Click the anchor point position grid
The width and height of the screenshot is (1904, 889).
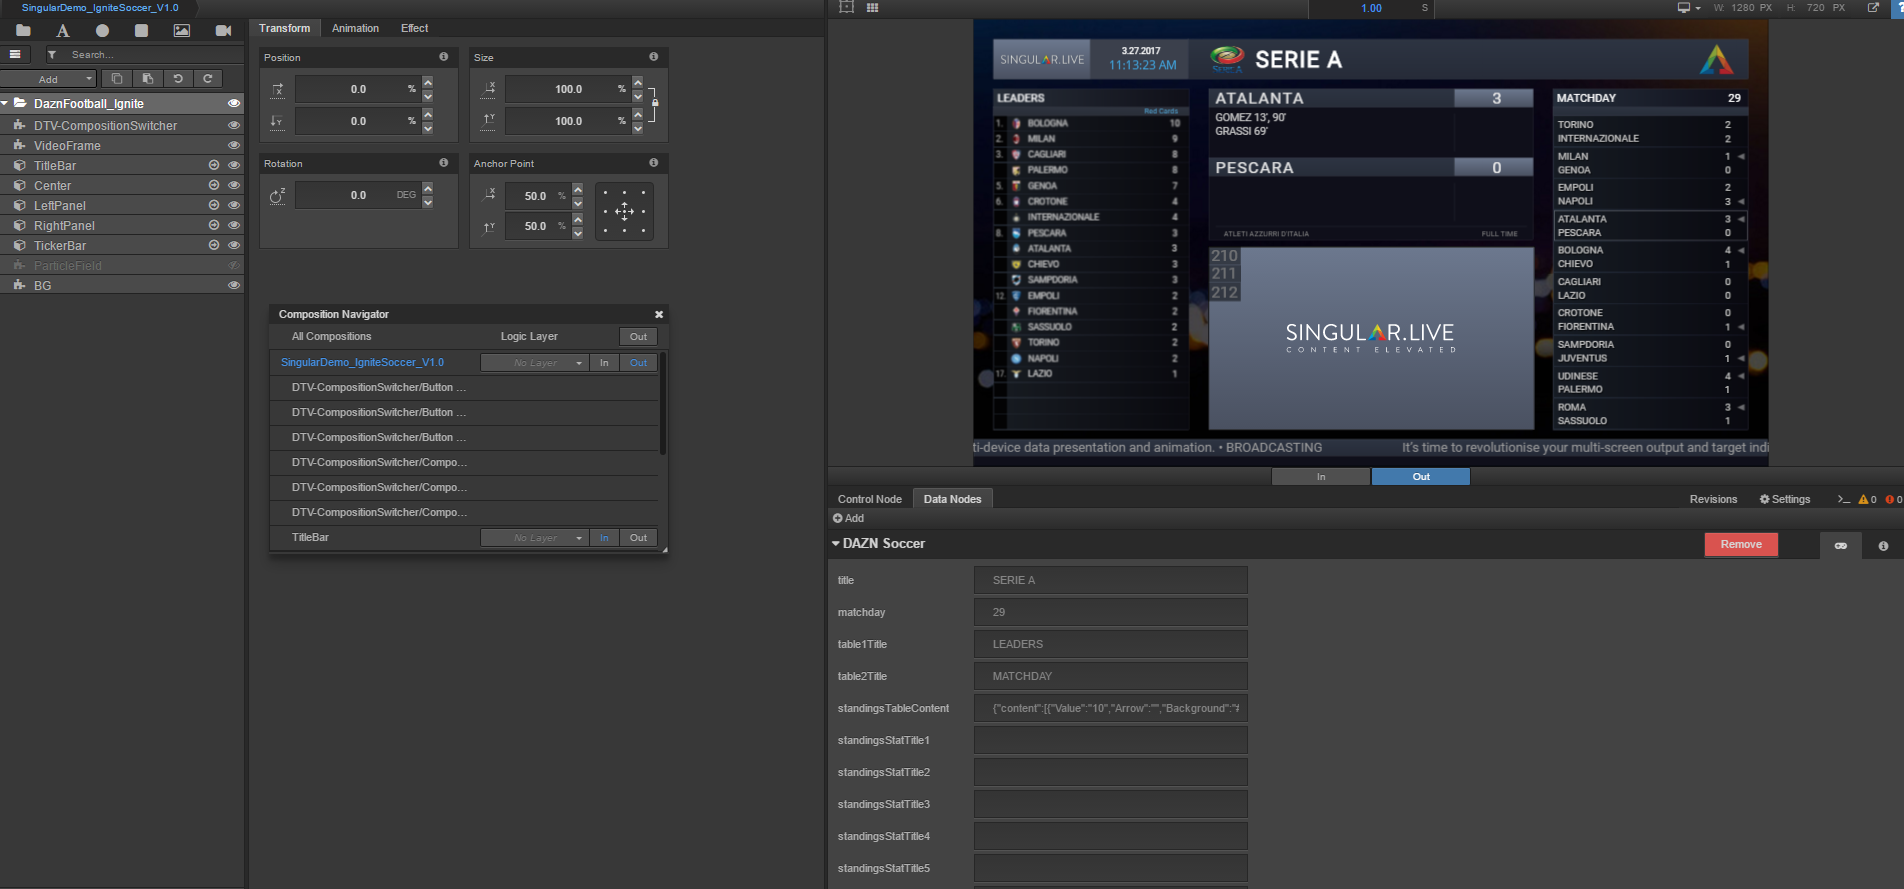tap(624, 211)
